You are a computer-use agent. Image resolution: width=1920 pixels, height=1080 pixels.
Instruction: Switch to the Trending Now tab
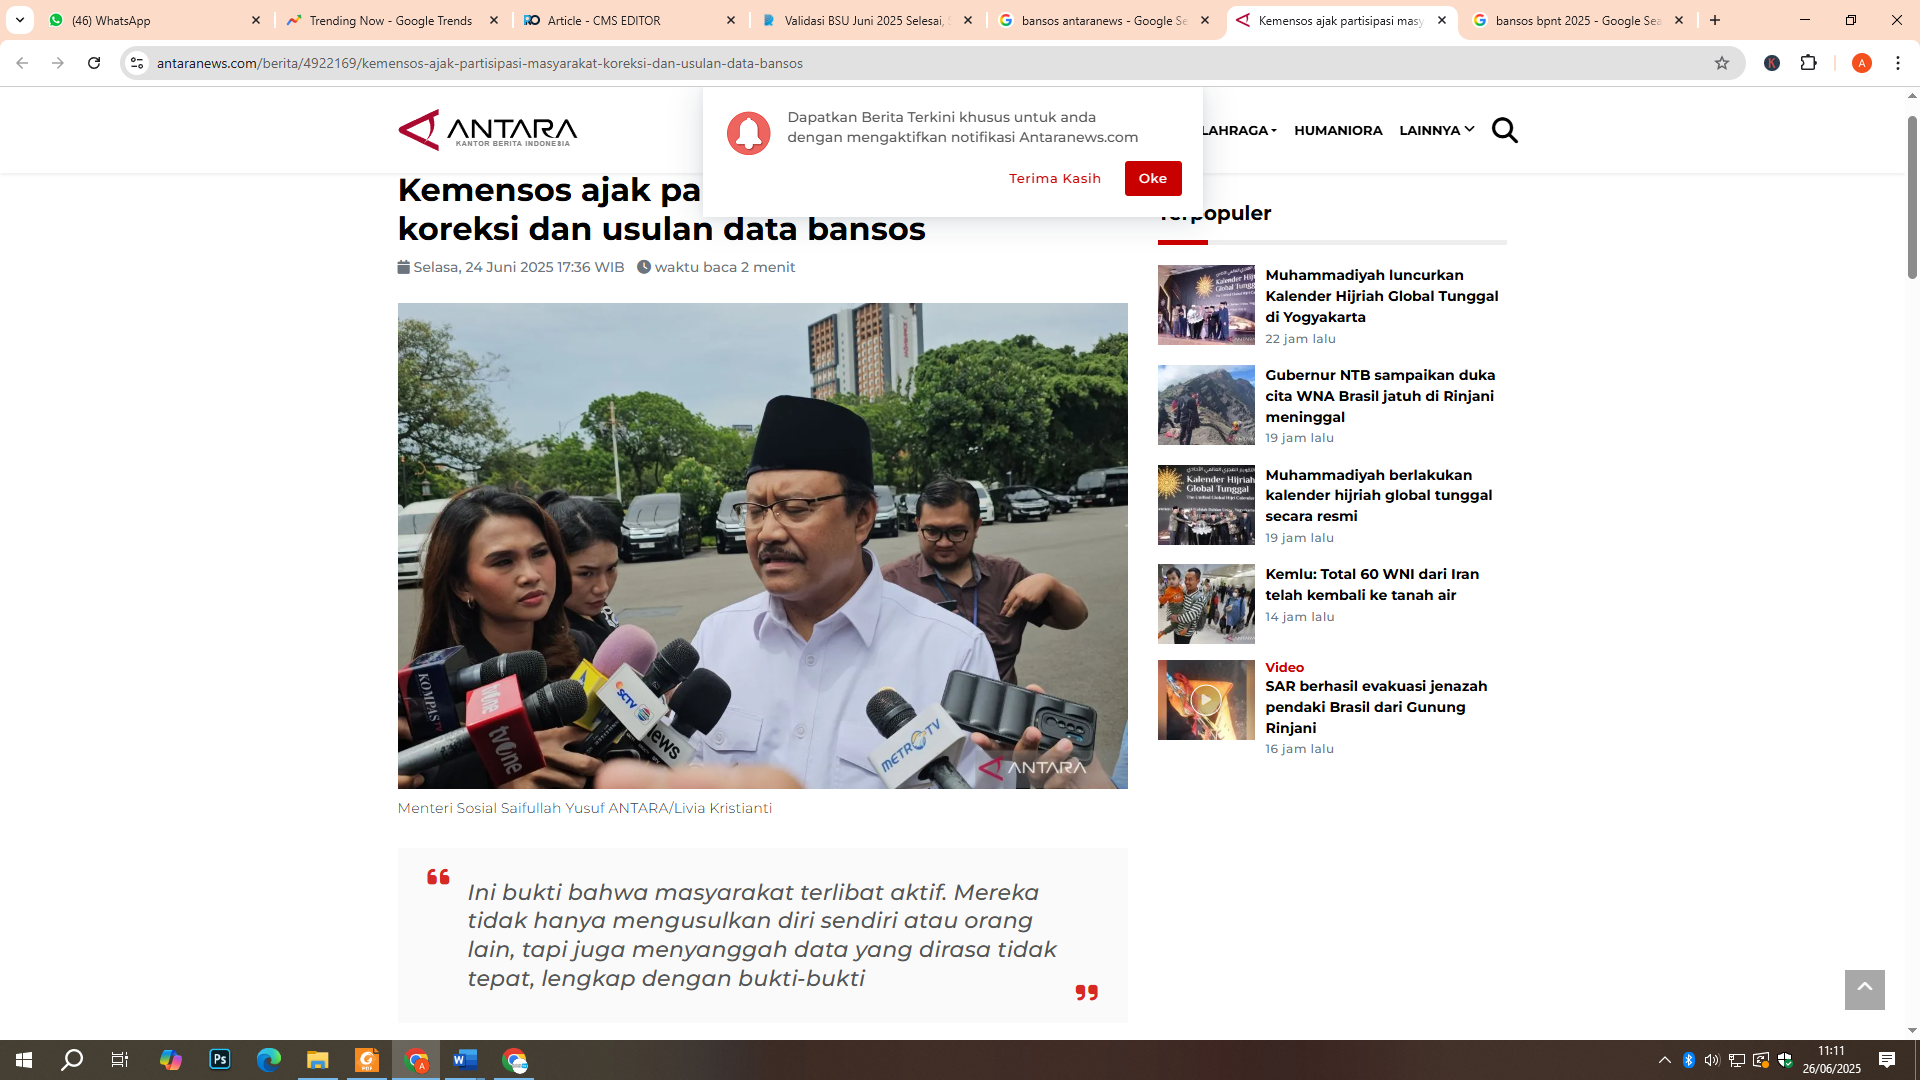coord(381,20)
